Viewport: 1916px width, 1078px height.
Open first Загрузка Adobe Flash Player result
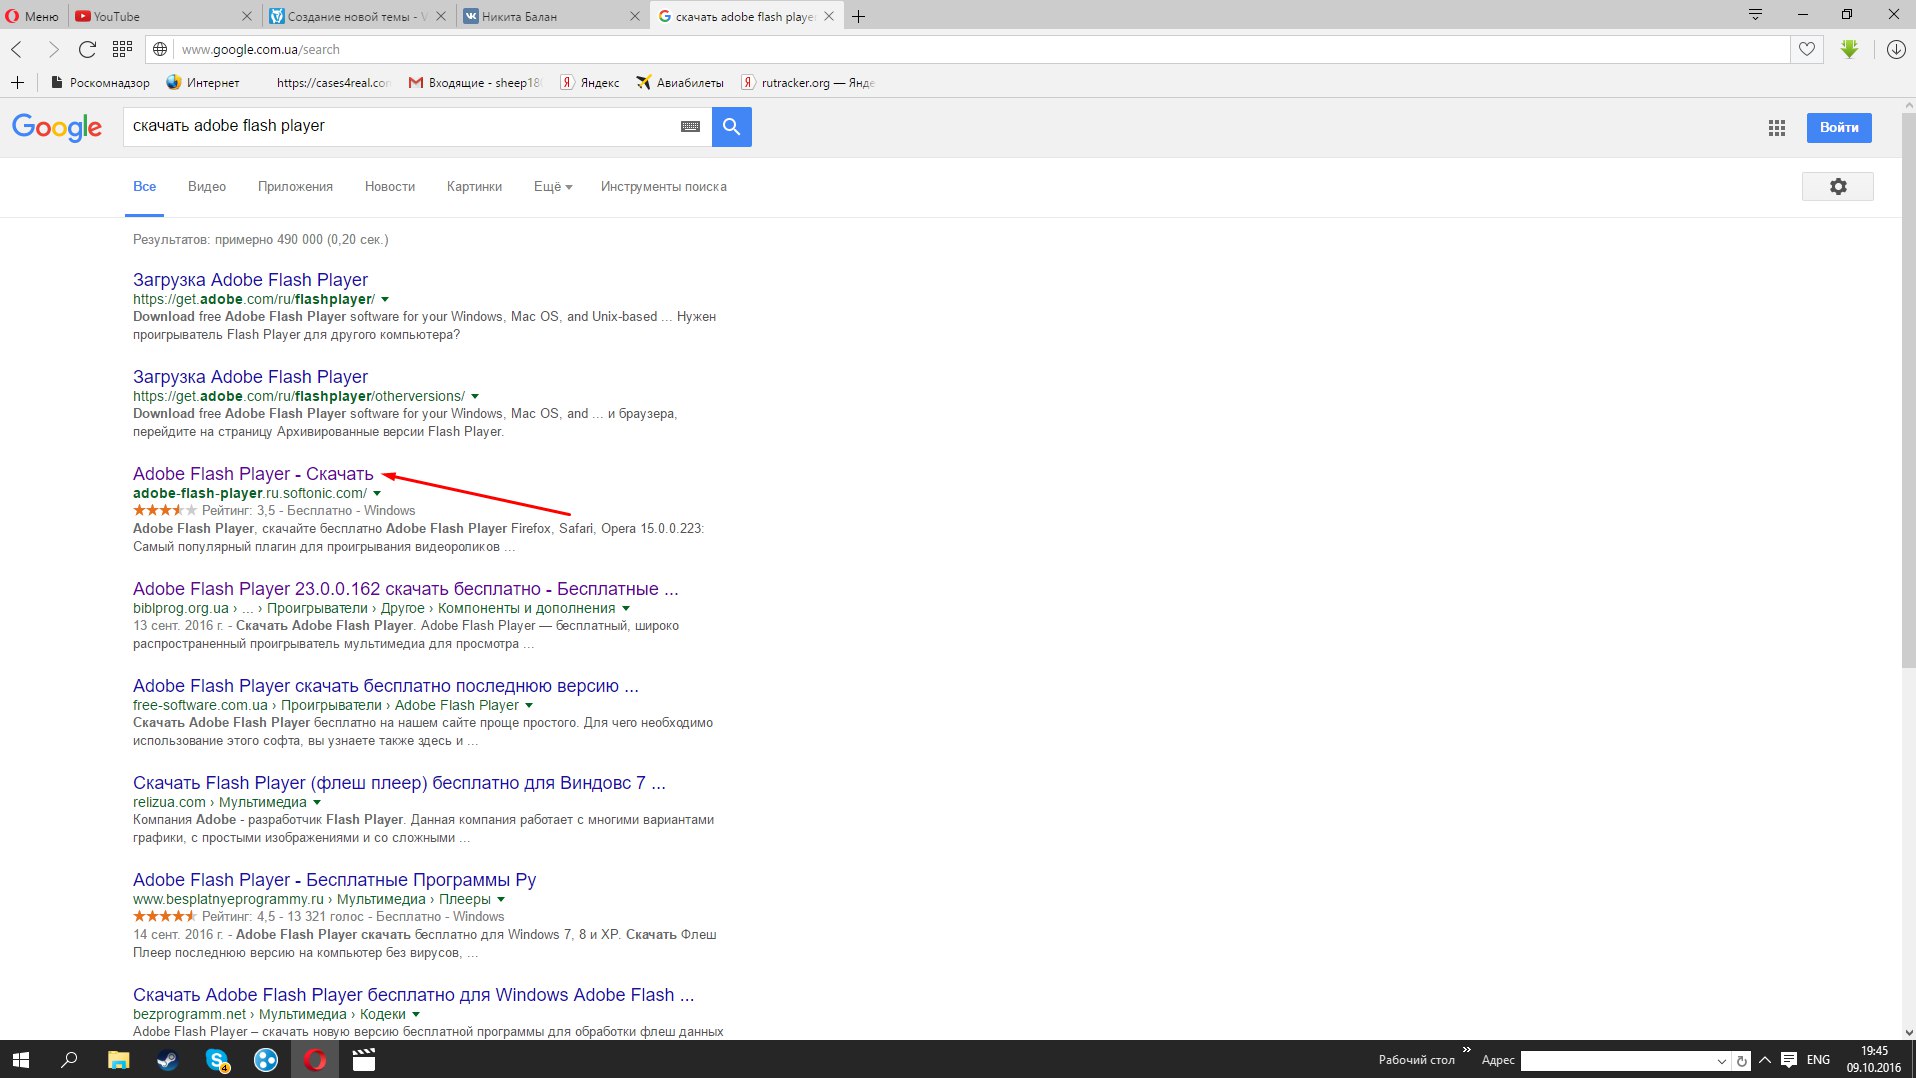click(250, 280)
